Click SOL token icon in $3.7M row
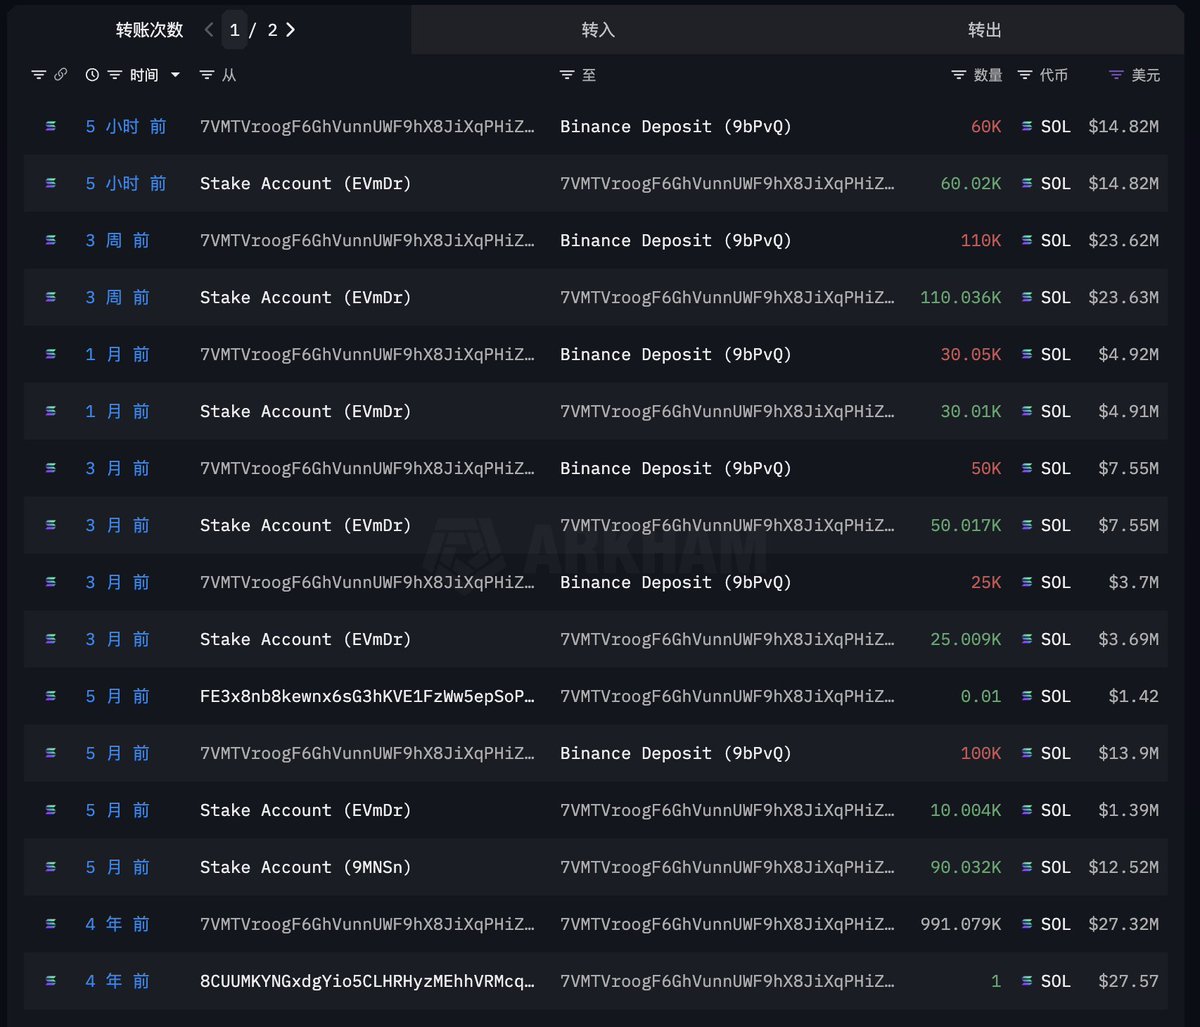 click(1026, 582)
